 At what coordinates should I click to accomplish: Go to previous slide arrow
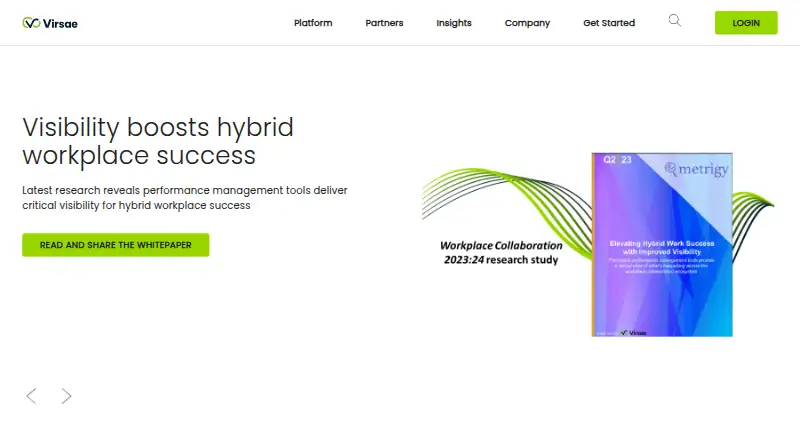pyautogui.click(x=32, y=396)
